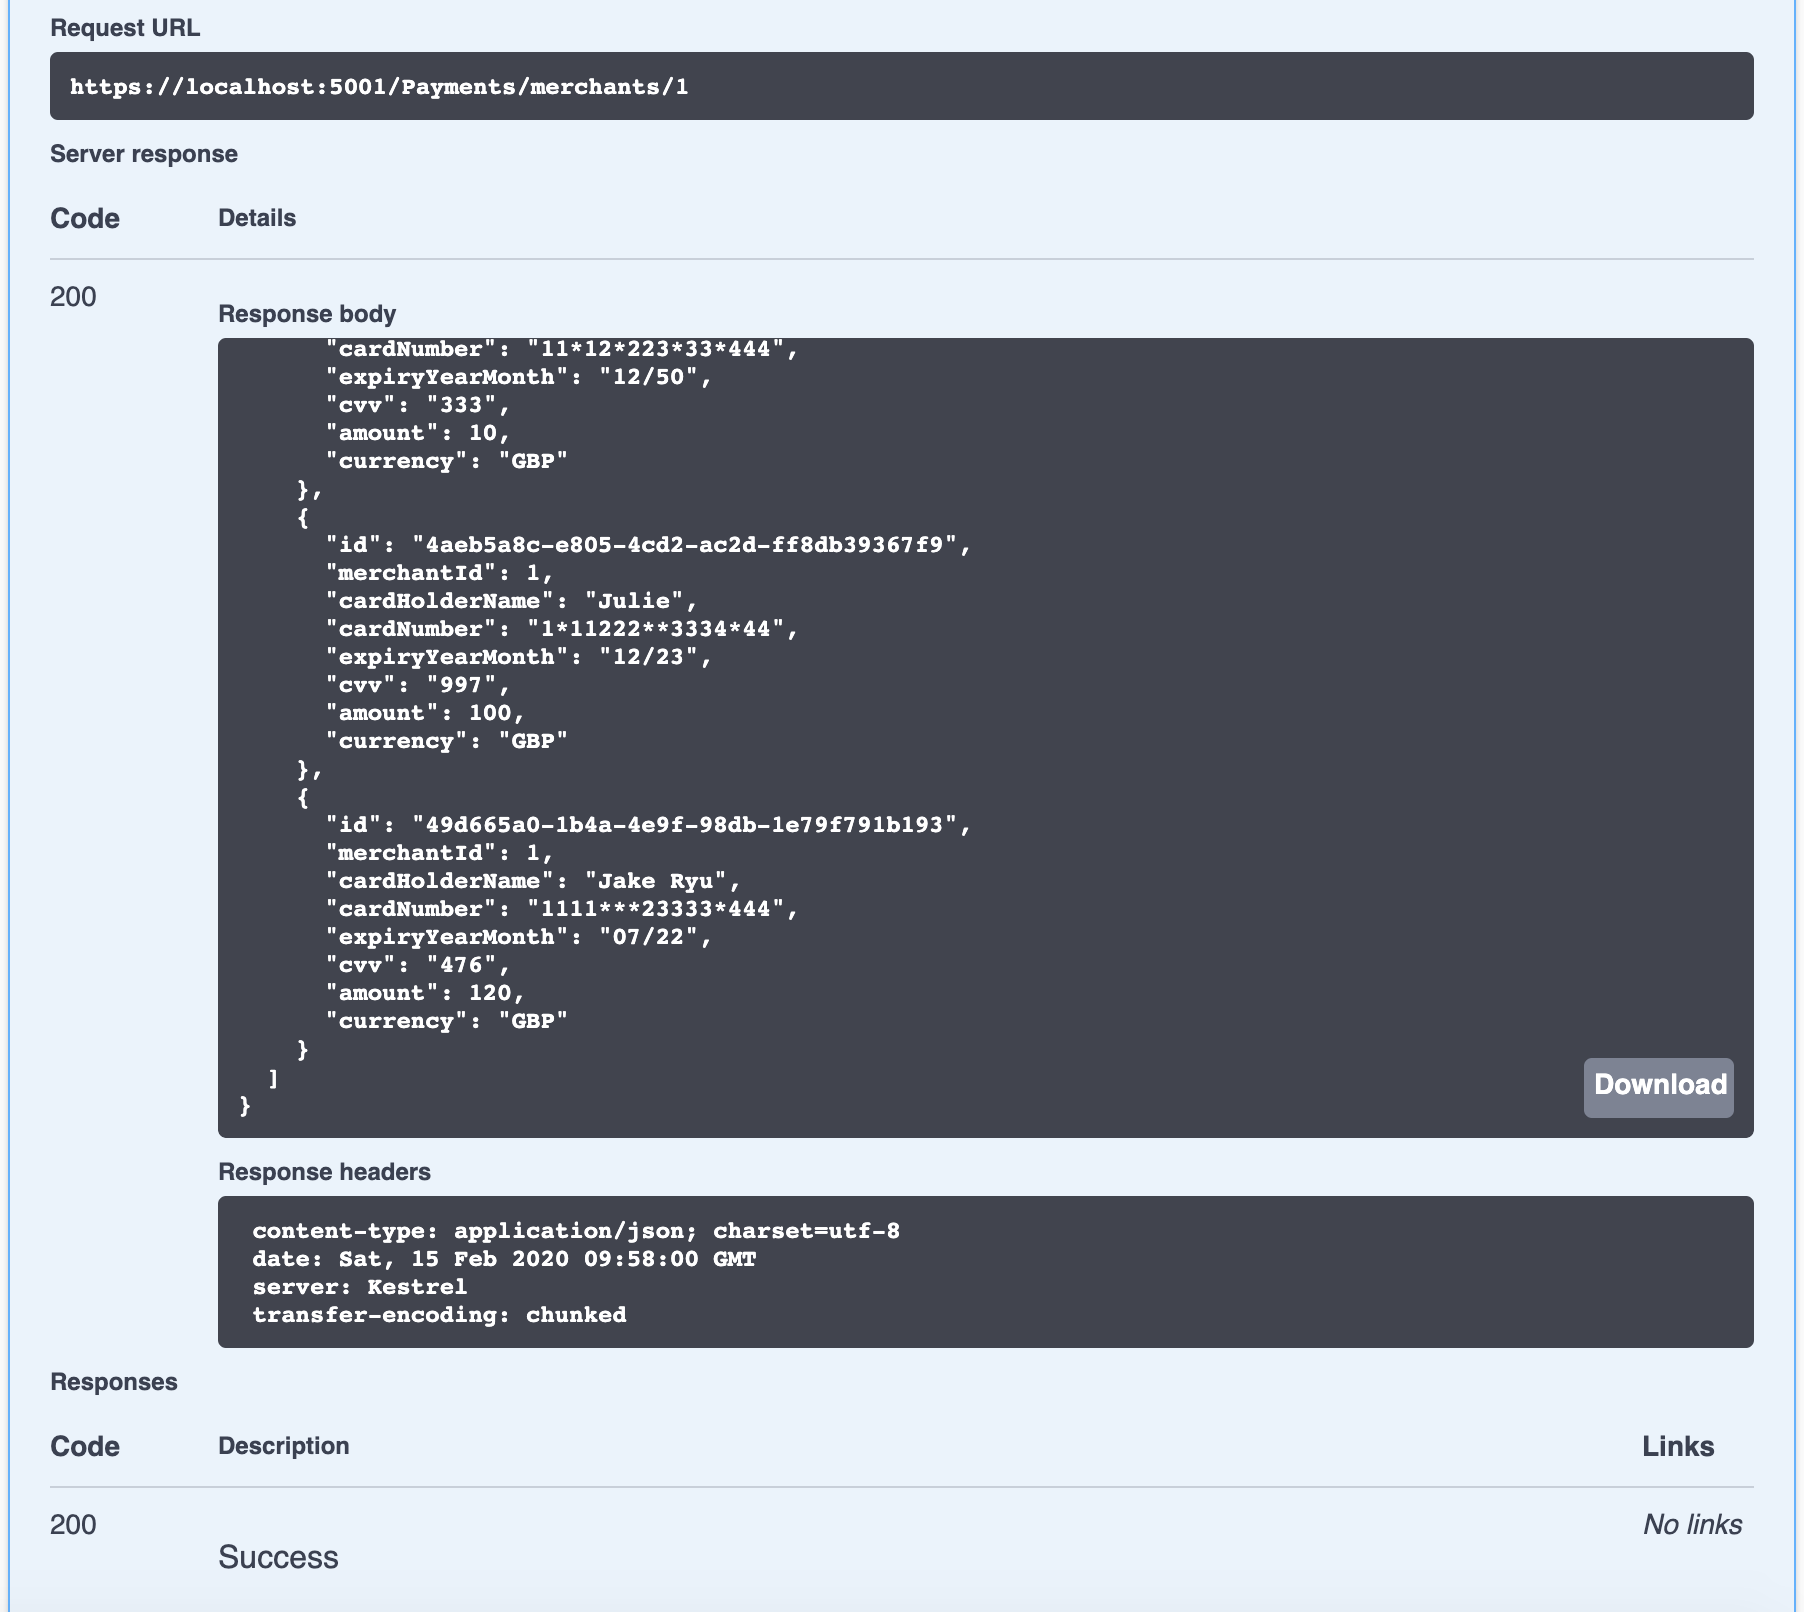Click the "Code" header in Responses table

point(85,1446)
